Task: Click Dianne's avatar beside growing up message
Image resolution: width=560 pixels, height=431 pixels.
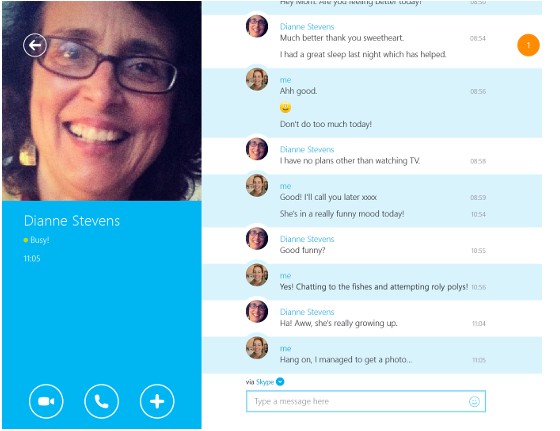Action: (x=257, y=311)
